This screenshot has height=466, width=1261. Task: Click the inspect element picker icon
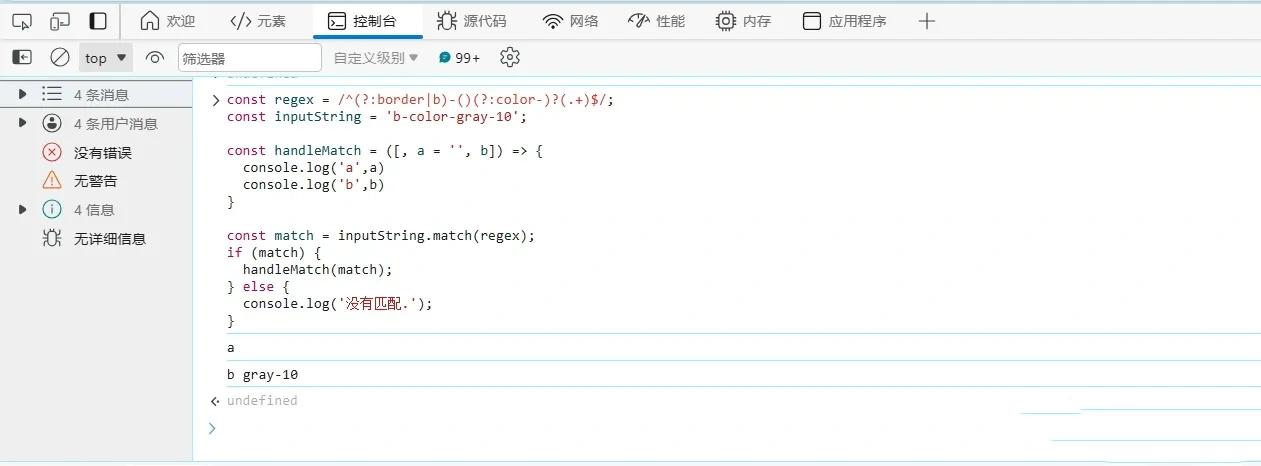coord(22,21)
